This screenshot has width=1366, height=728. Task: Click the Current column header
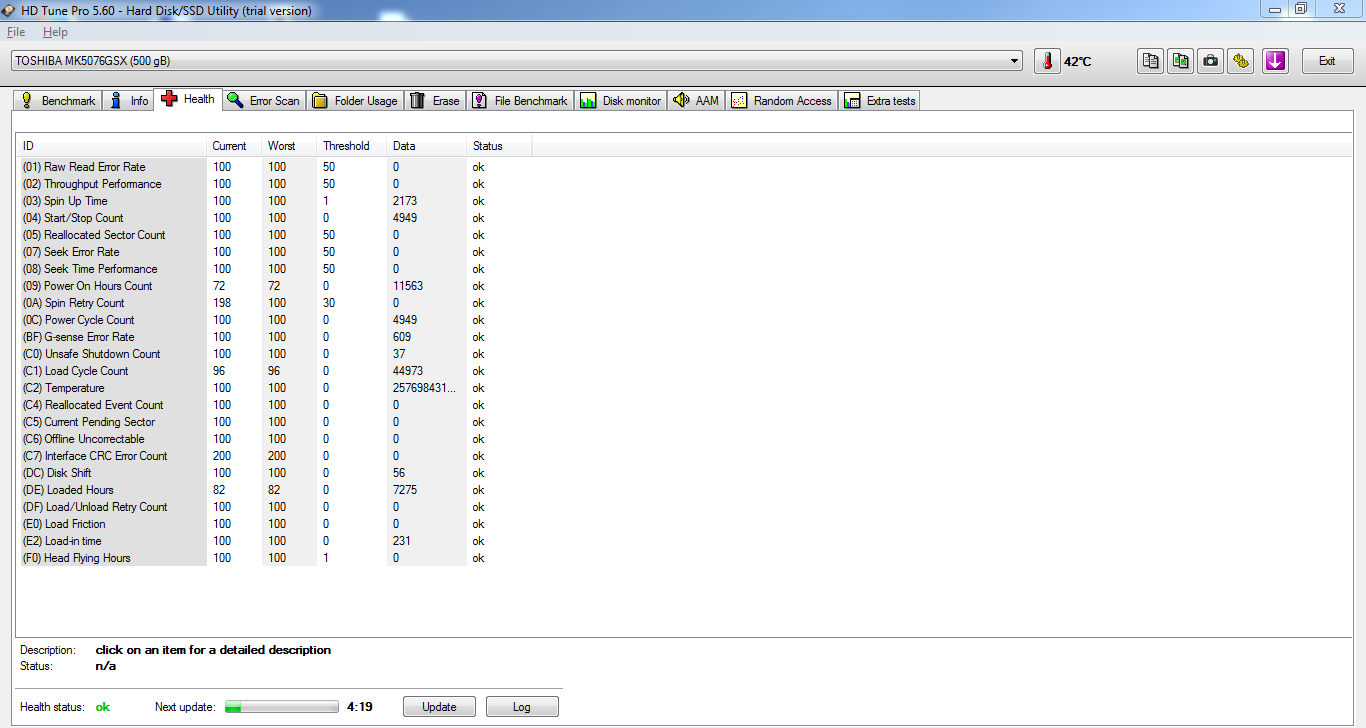tap(234, 146)
